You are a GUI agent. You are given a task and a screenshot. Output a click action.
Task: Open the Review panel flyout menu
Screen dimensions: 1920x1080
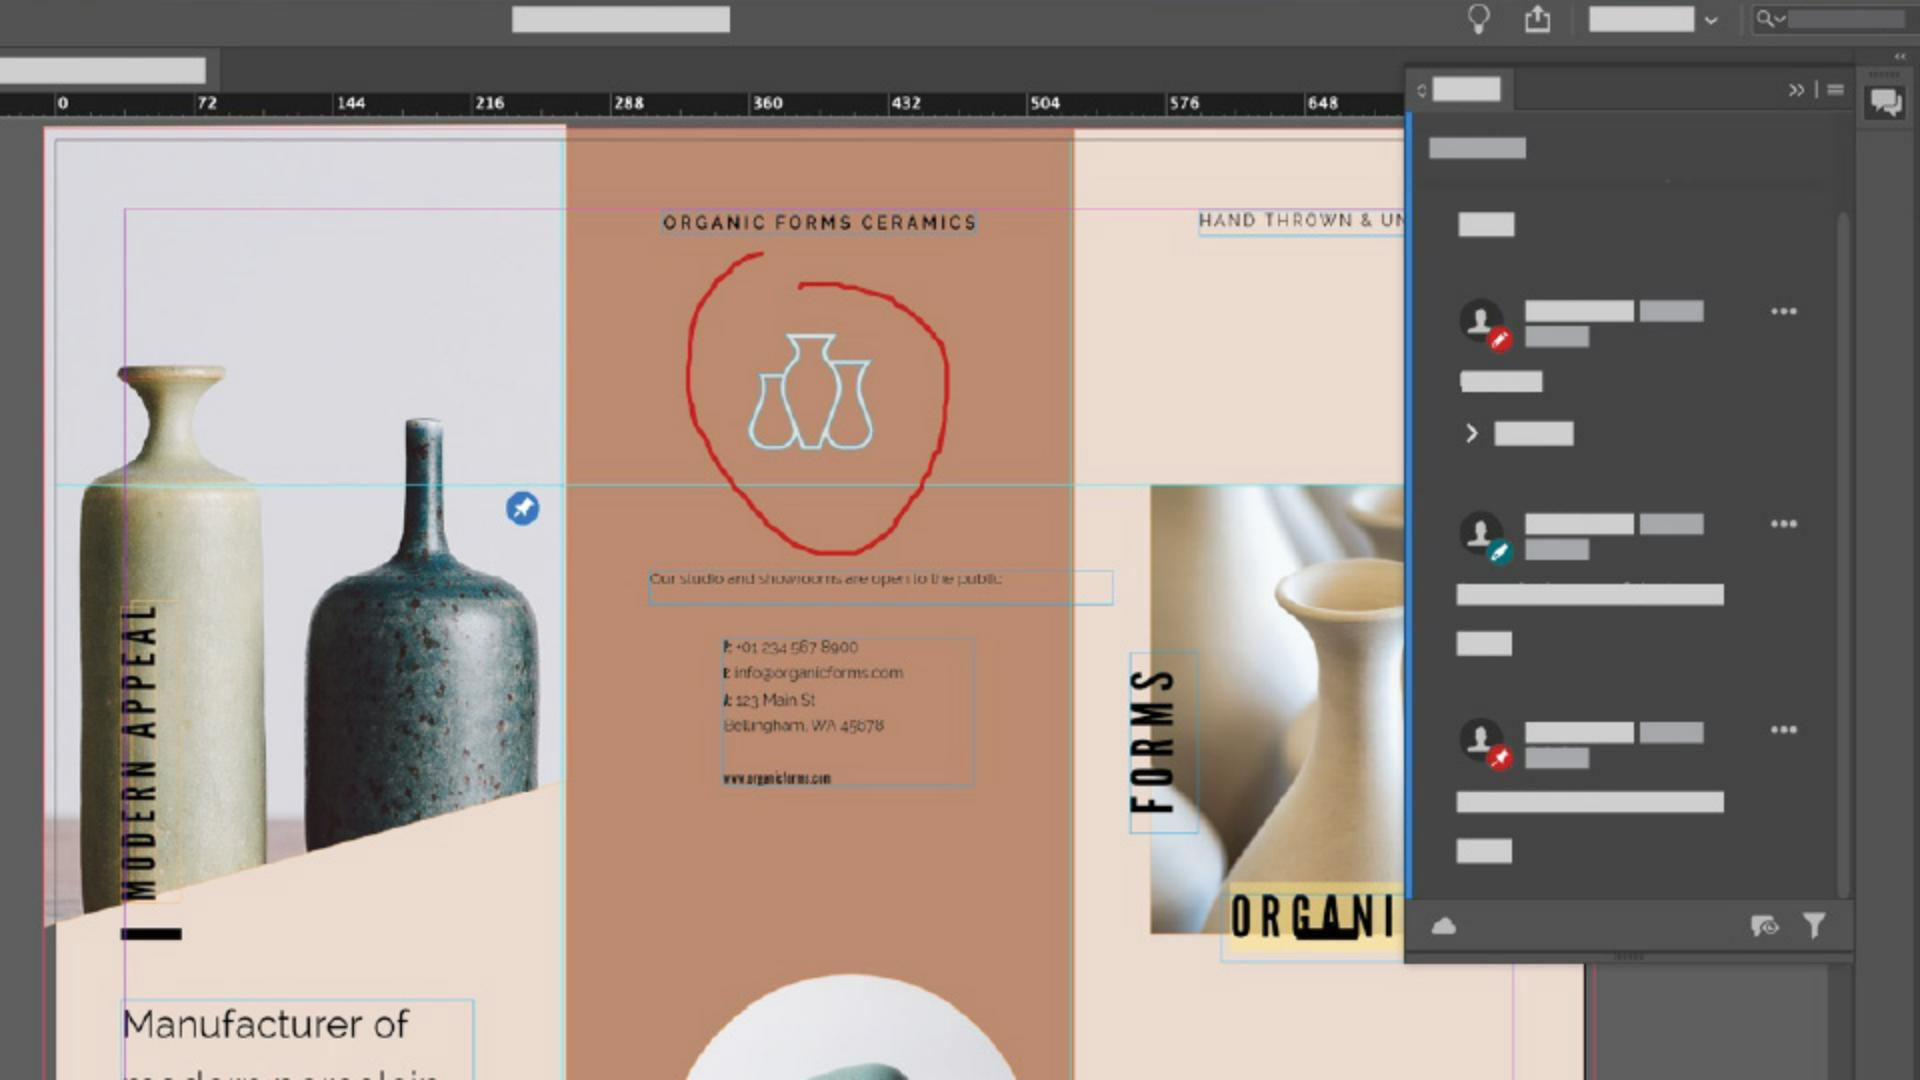(1835, 90)
